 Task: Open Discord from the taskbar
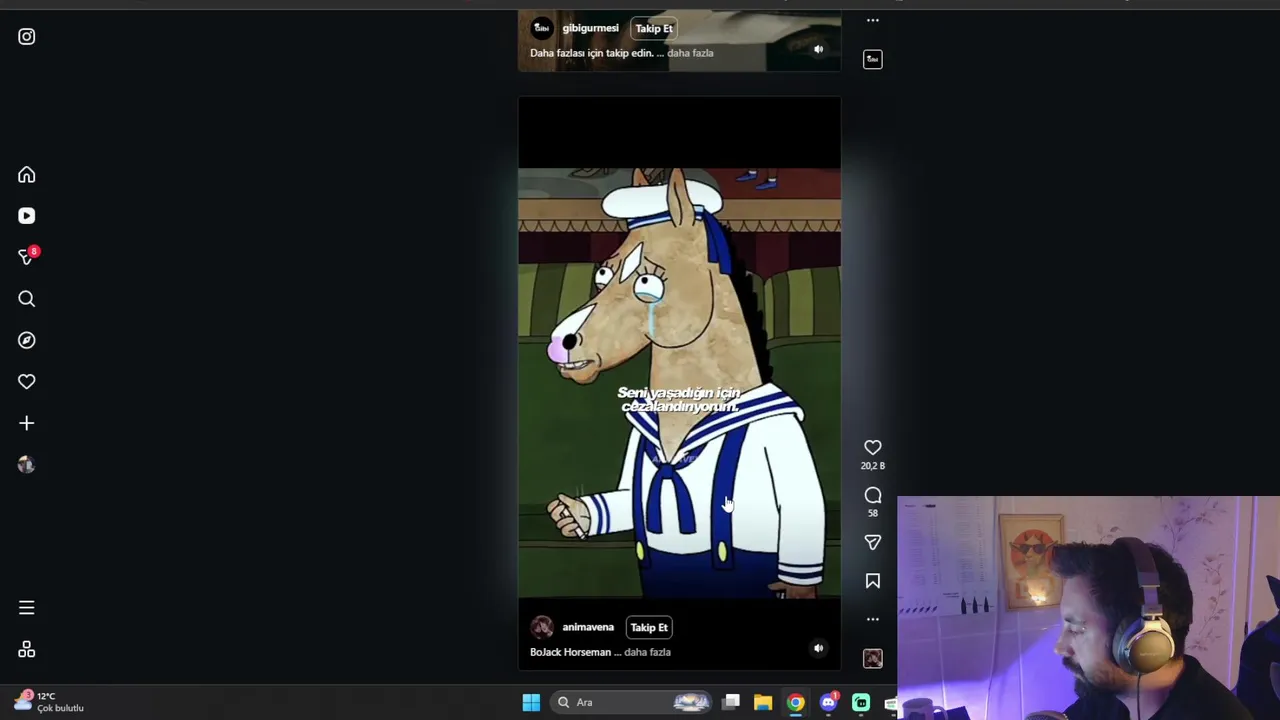click(828, 702)
